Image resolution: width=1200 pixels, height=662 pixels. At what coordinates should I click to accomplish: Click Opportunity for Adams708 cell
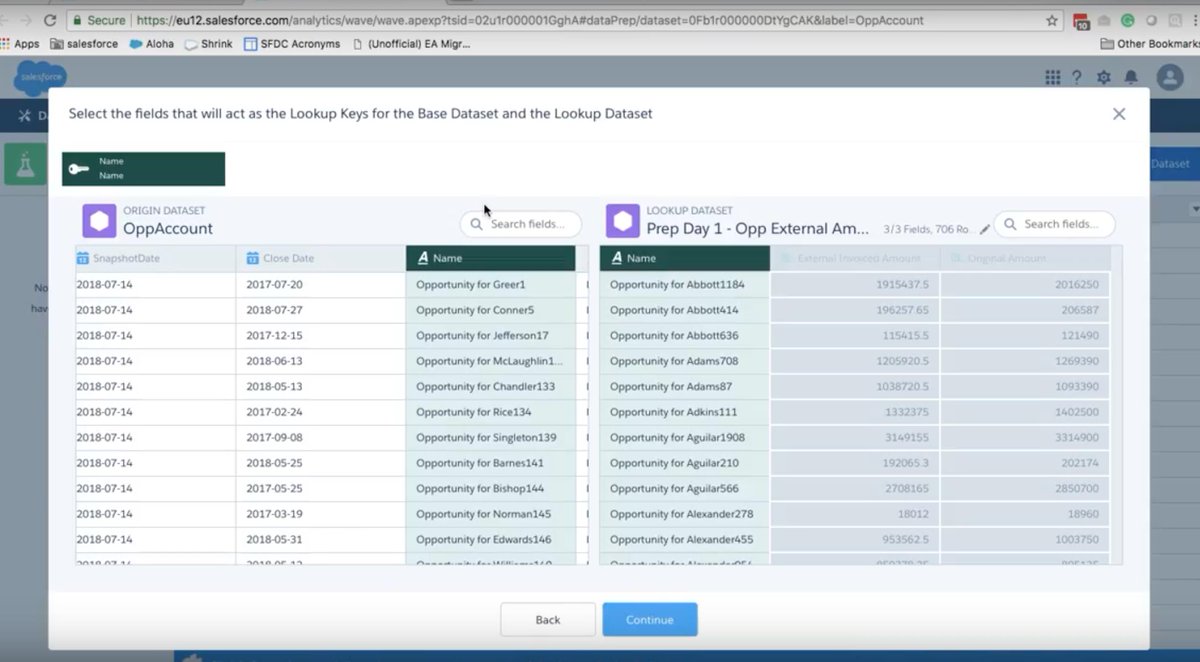click(x=685, y=361)
